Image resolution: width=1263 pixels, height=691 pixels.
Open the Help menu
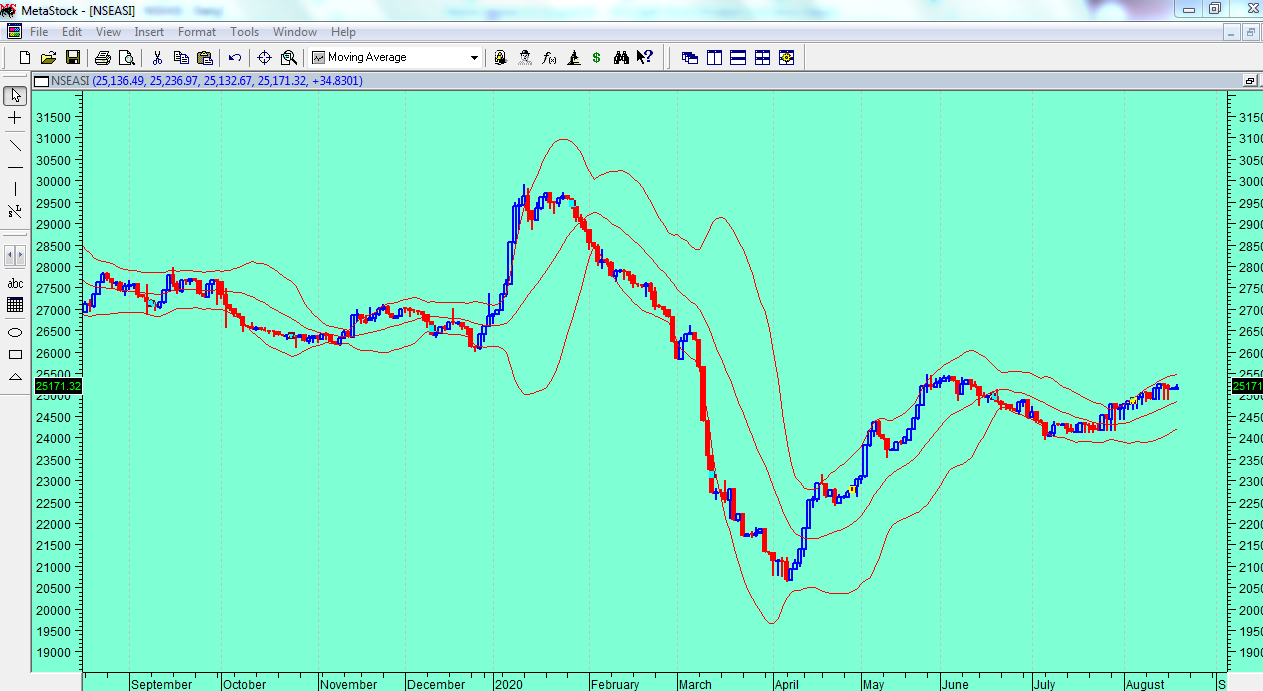(x=343, y=32)
